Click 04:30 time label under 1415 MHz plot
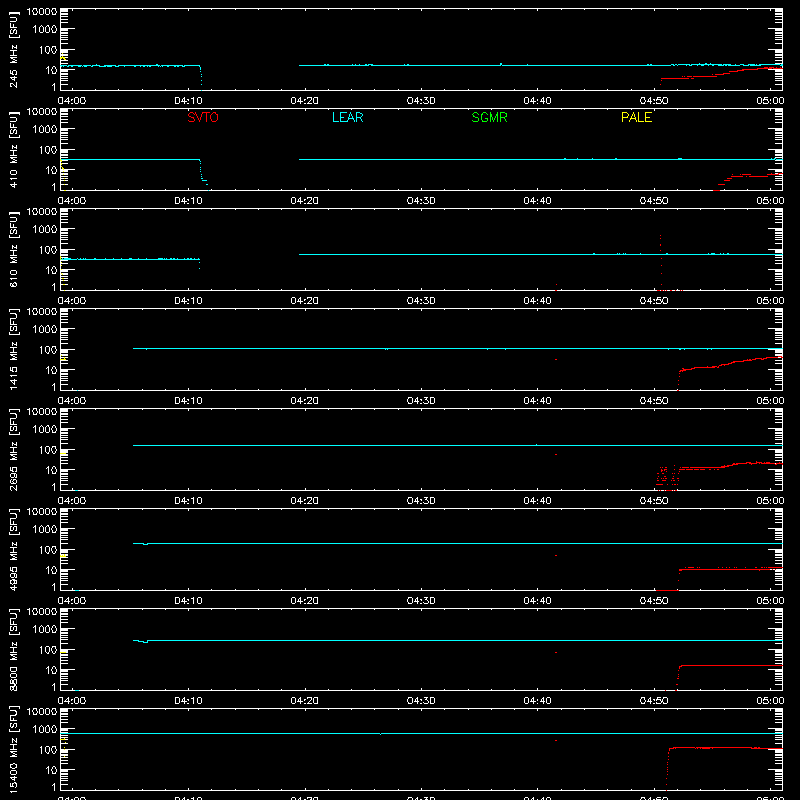The height and width of the screenshot is (800, 800). click(421, 401)
